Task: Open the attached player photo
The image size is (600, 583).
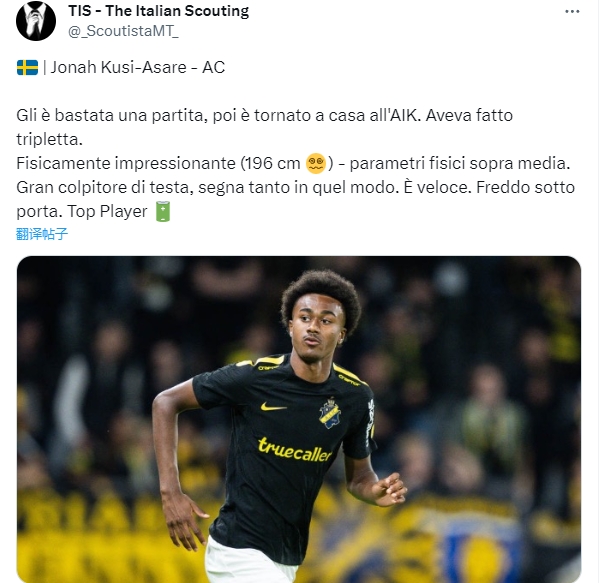Action: (x=299, y=419)
